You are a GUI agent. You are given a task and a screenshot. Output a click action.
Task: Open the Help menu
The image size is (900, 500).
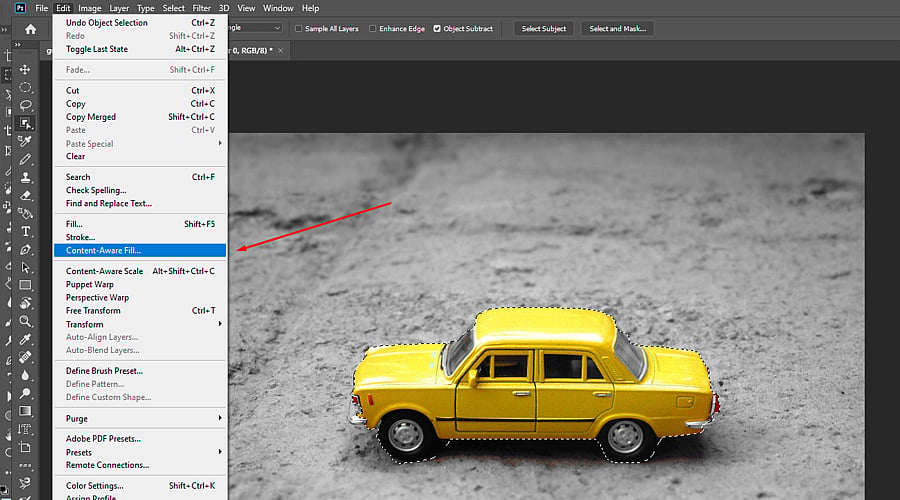click(x=311, y=8)
